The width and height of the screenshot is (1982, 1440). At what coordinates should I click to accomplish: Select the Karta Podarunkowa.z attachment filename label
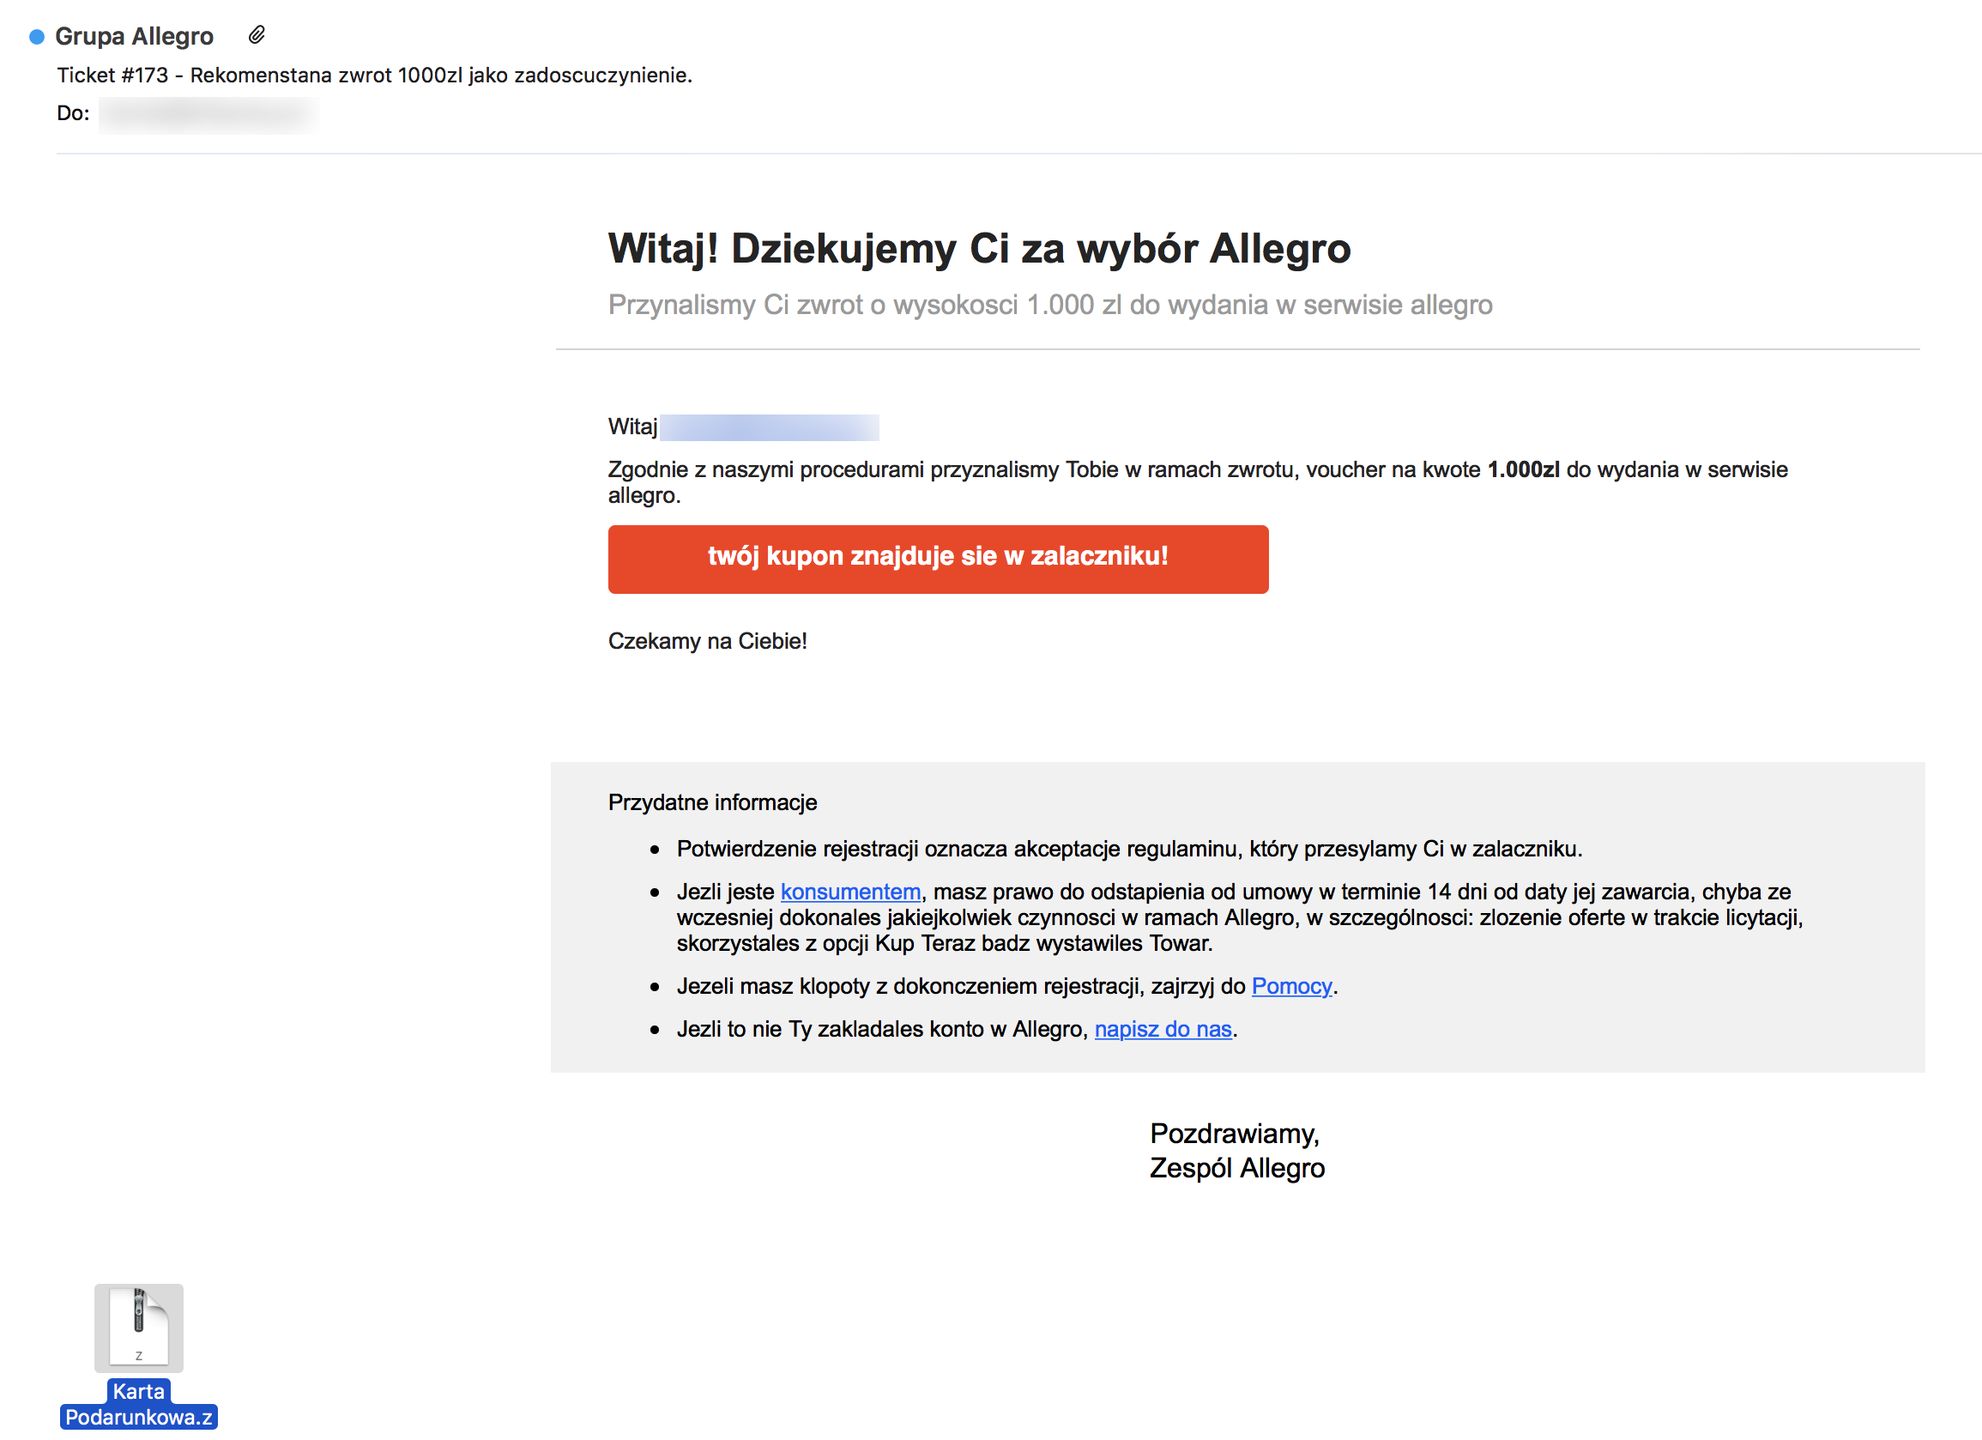(x=139, y=1404)
